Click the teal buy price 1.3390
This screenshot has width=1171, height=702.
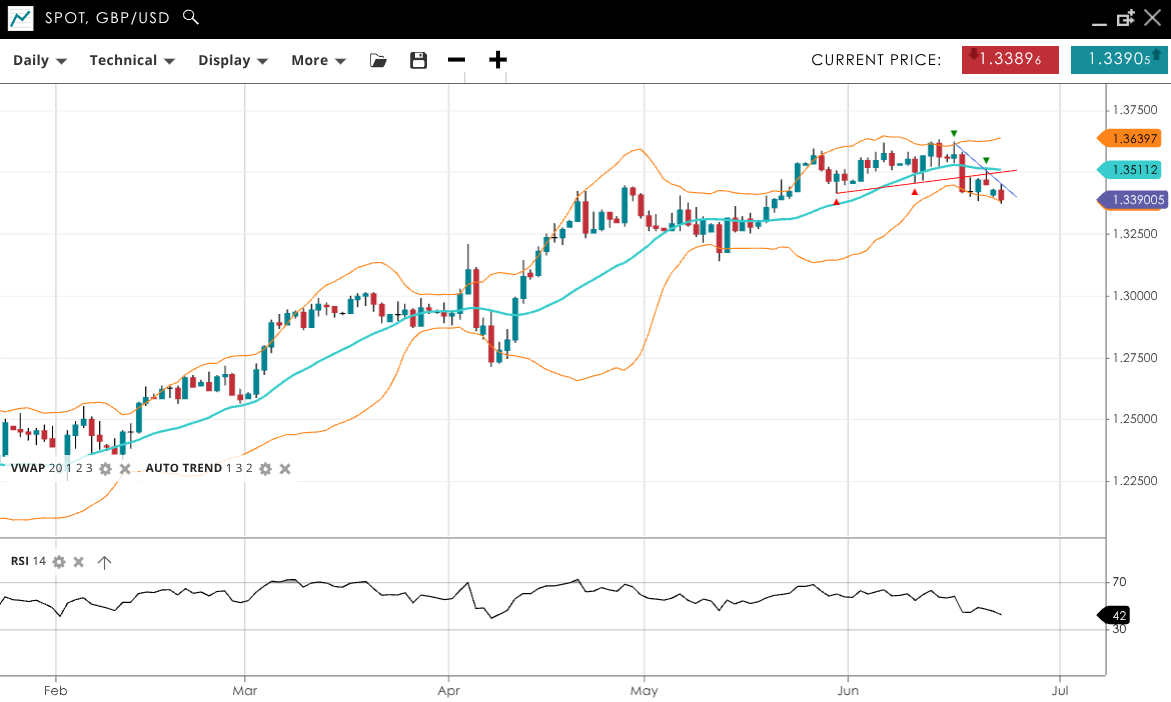pyautogui.click(x=1118, y=60)
